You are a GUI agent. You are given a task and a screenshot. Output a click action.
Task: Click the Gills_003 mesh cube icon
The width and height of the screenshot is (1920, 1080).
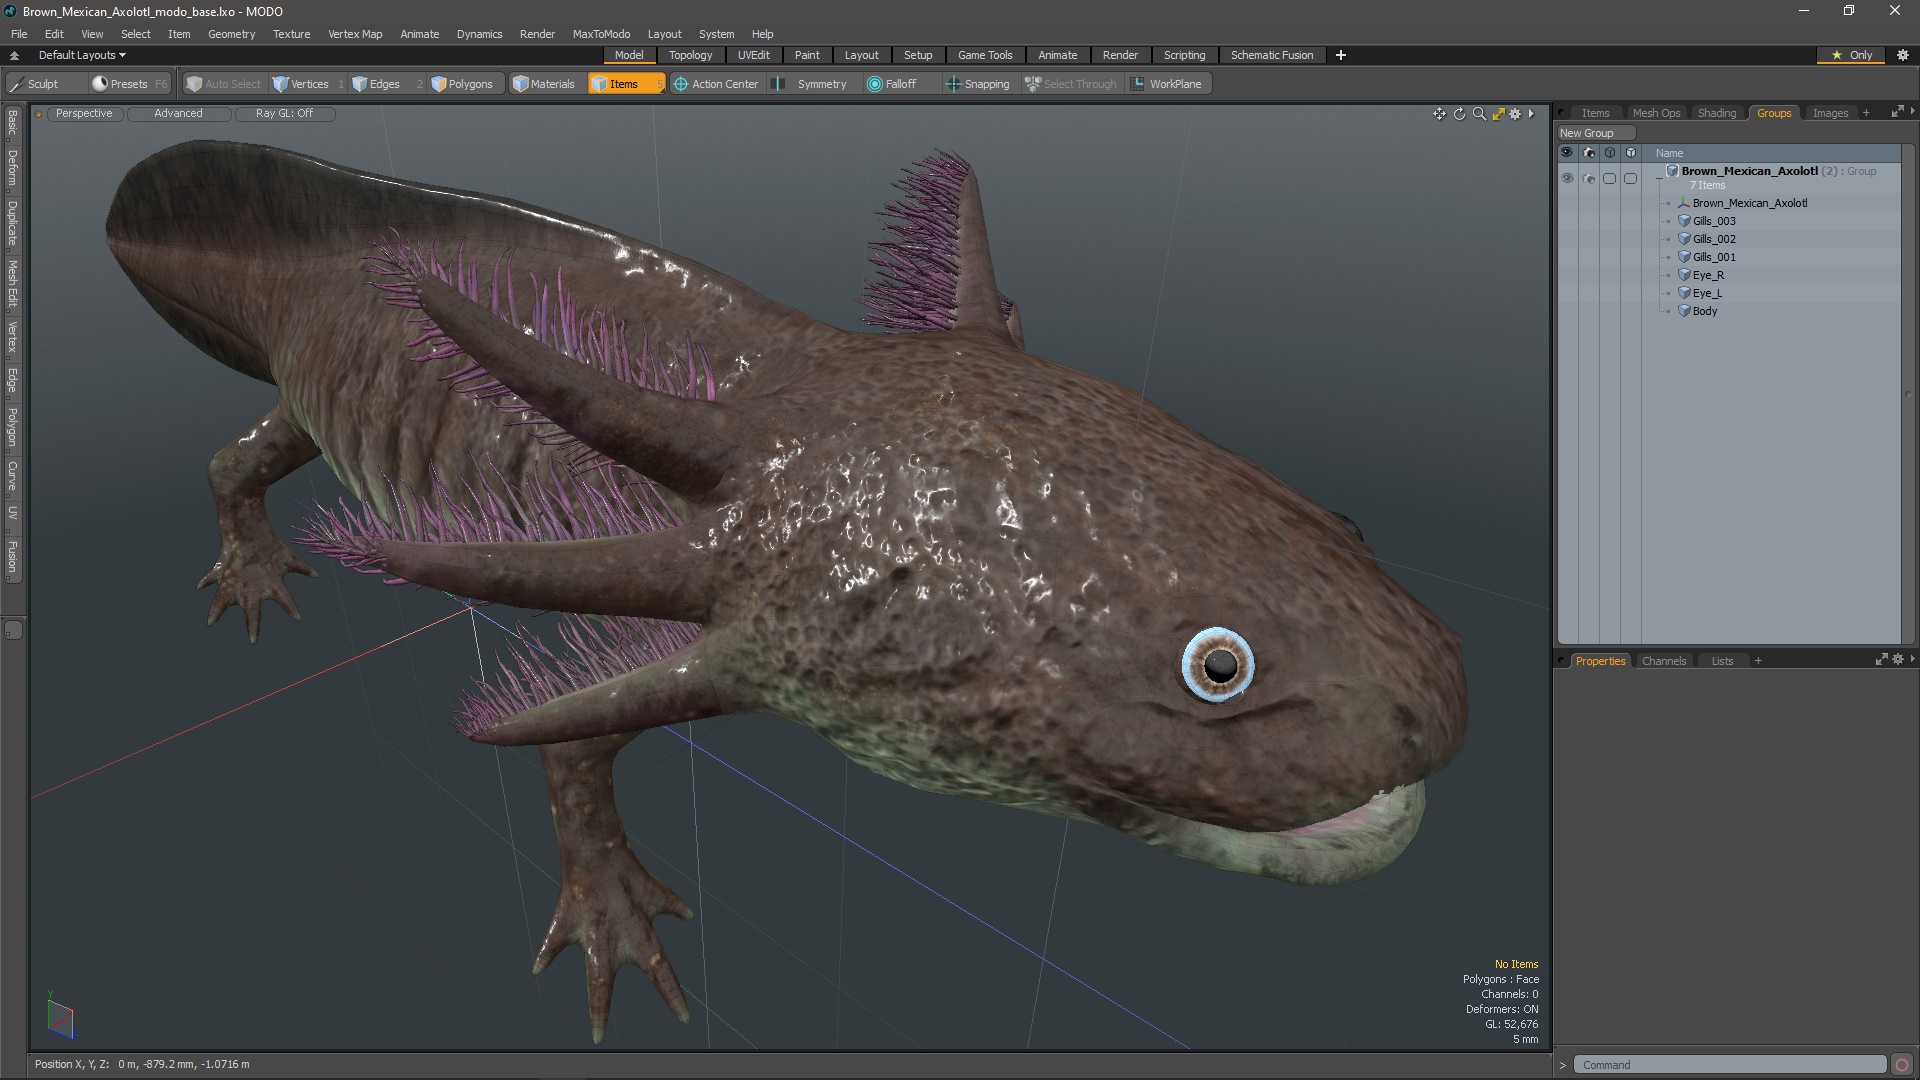click(1684, 221)
